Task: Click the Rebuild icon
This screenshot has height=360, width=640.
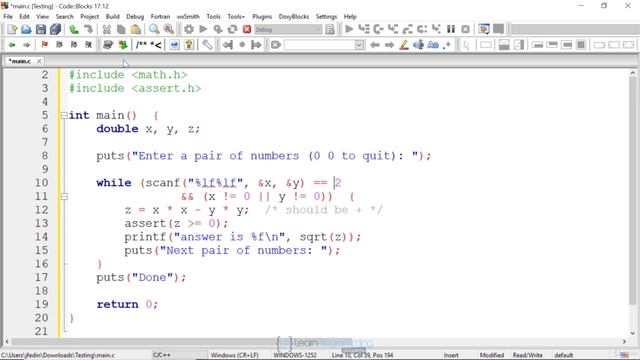Action: click(232, 29)
